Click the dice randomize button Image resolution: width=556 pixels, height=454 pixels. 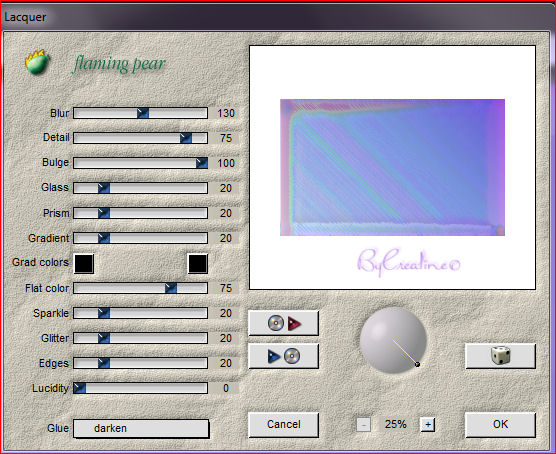(x=500, y=356)
